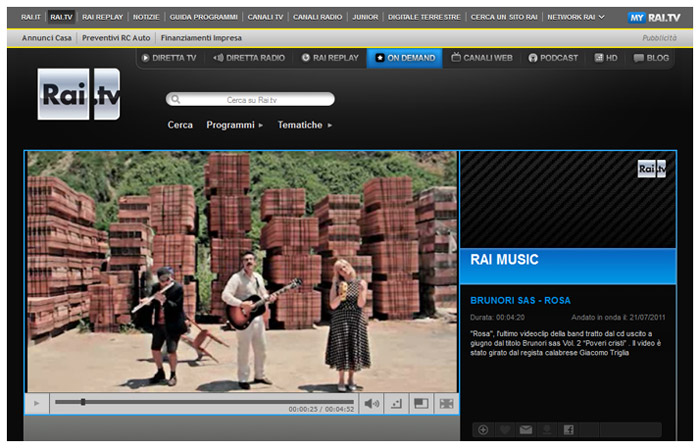Screen dimensions: 700x448
Task: Open CANALI TV in top bar
Action: coord(265,17)
